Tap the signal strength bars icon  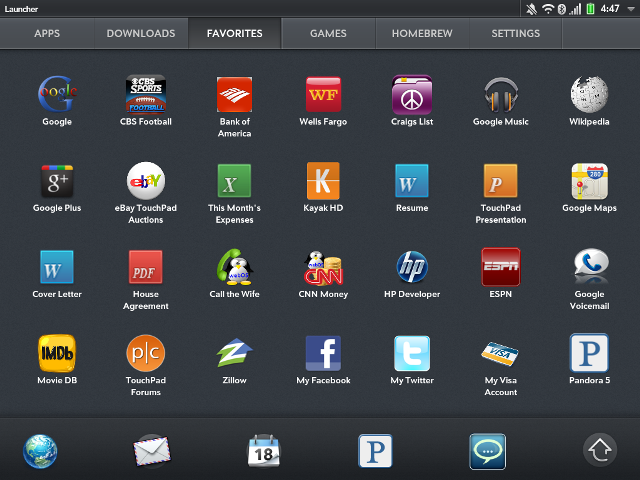pyautogui.click(x=576, y=9)
